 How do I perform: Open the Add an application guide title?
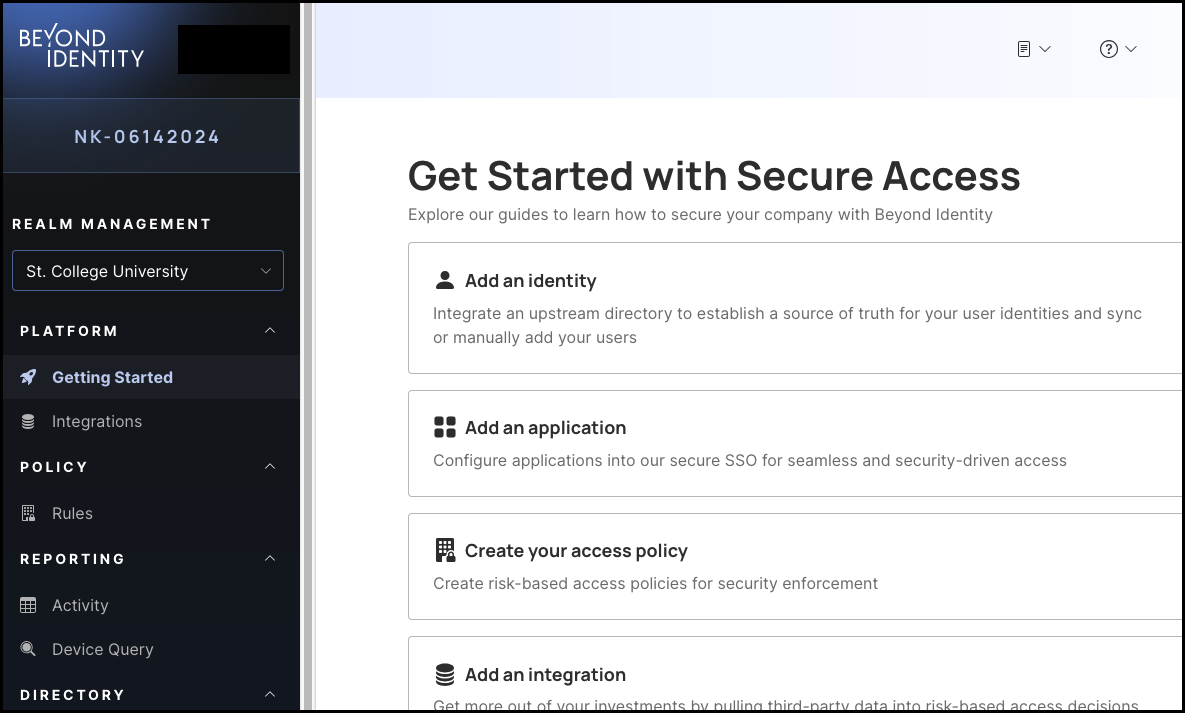[x=545, y=427]
